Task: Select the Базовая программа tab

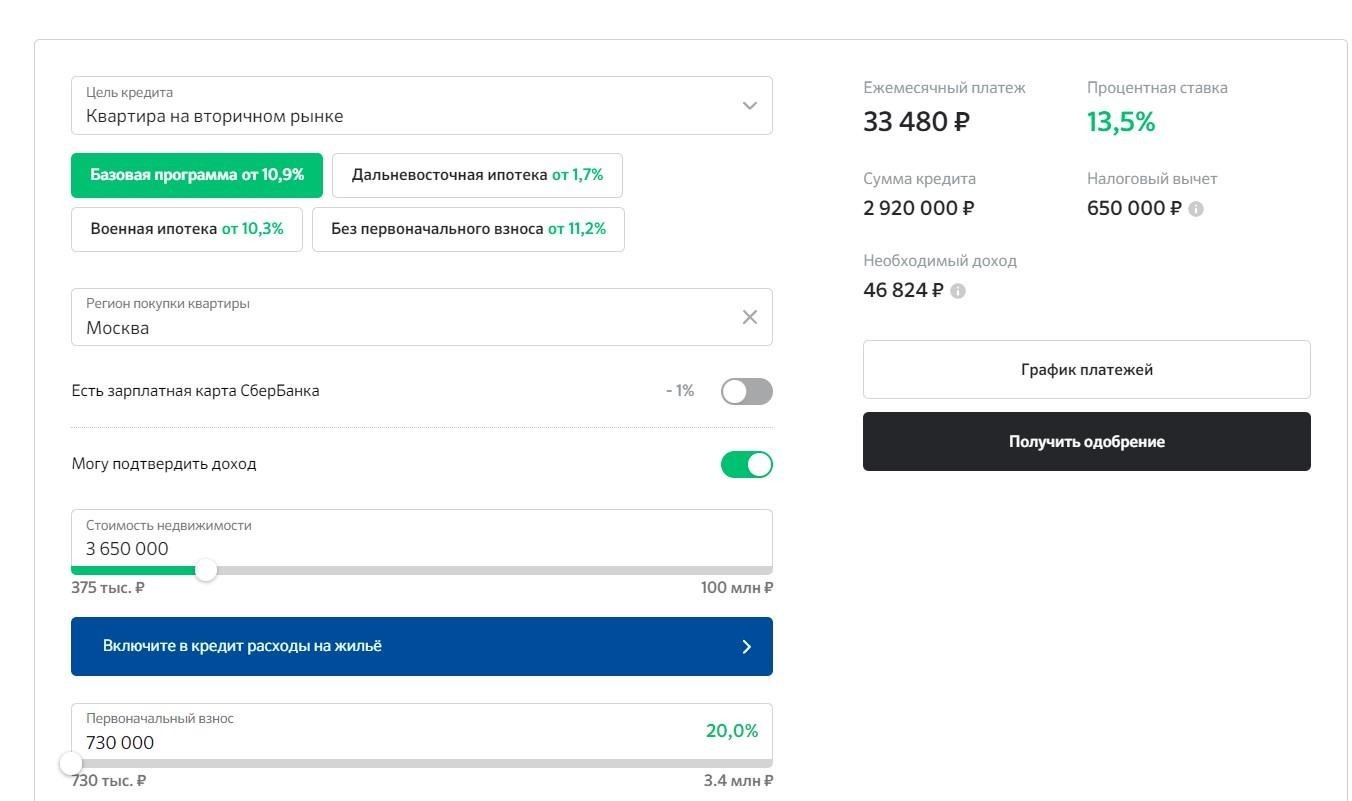Action: 197,175
